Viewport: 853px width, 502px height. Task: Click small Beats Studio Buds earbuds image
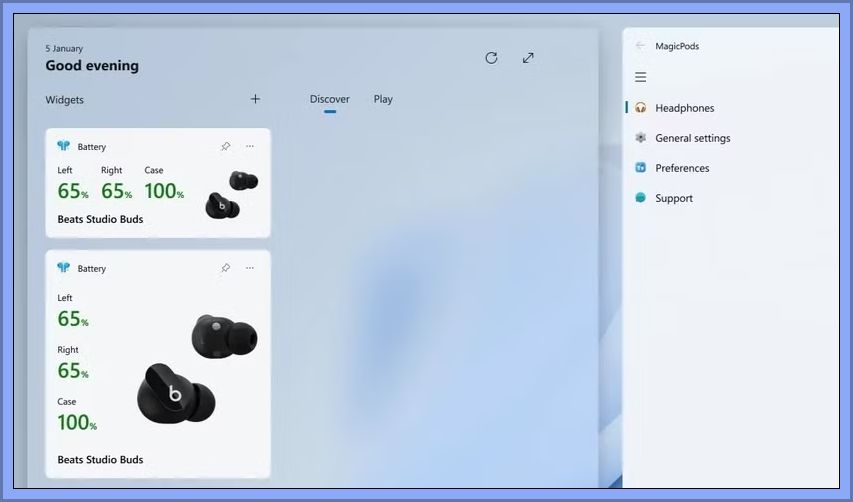pyautogui.click(x=232, y=195)
